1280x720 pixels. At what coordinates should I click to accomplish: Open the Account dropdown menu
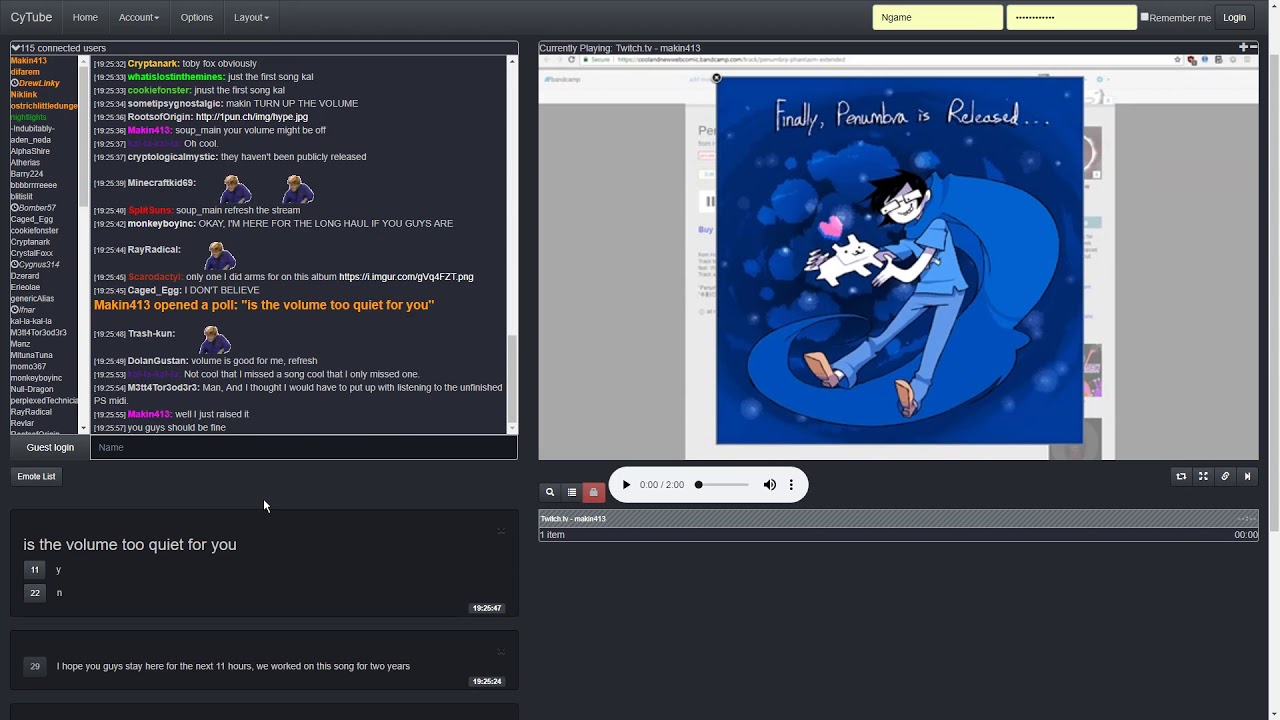[x=139, y=17]
